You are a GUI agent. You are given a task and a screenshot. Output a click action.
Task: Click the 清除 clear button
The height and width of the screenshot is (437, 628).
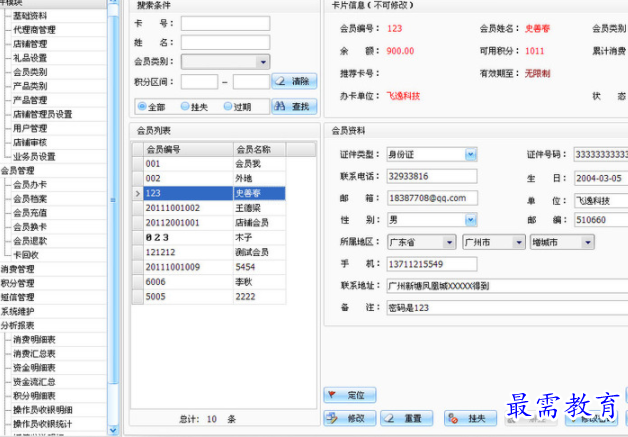pyautogui.click(x=294, y=81)
